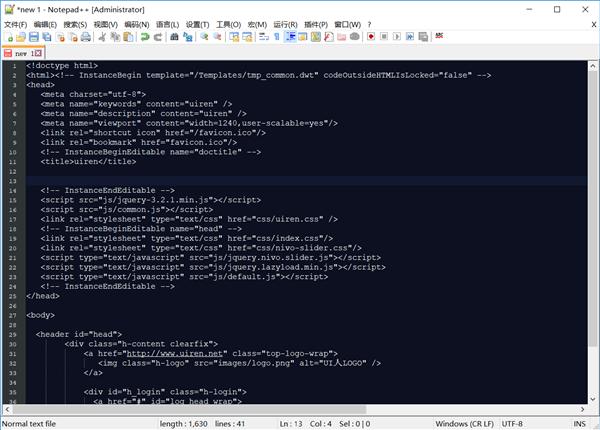Screen dimensions: 600x430
Task: Open the 文件(F) file menu
Action: [15, 24]
